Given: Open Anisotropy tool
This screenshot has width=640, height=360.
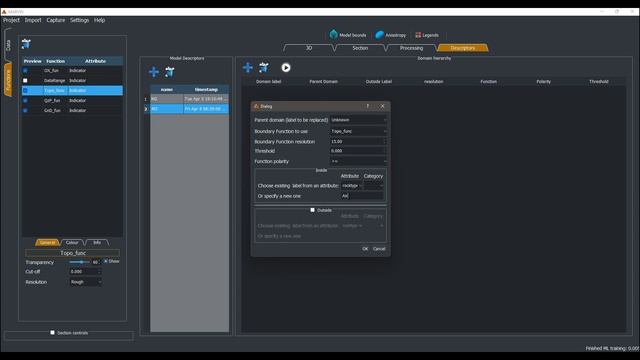Looking at the screenshot, I should (x=391, y=35).
